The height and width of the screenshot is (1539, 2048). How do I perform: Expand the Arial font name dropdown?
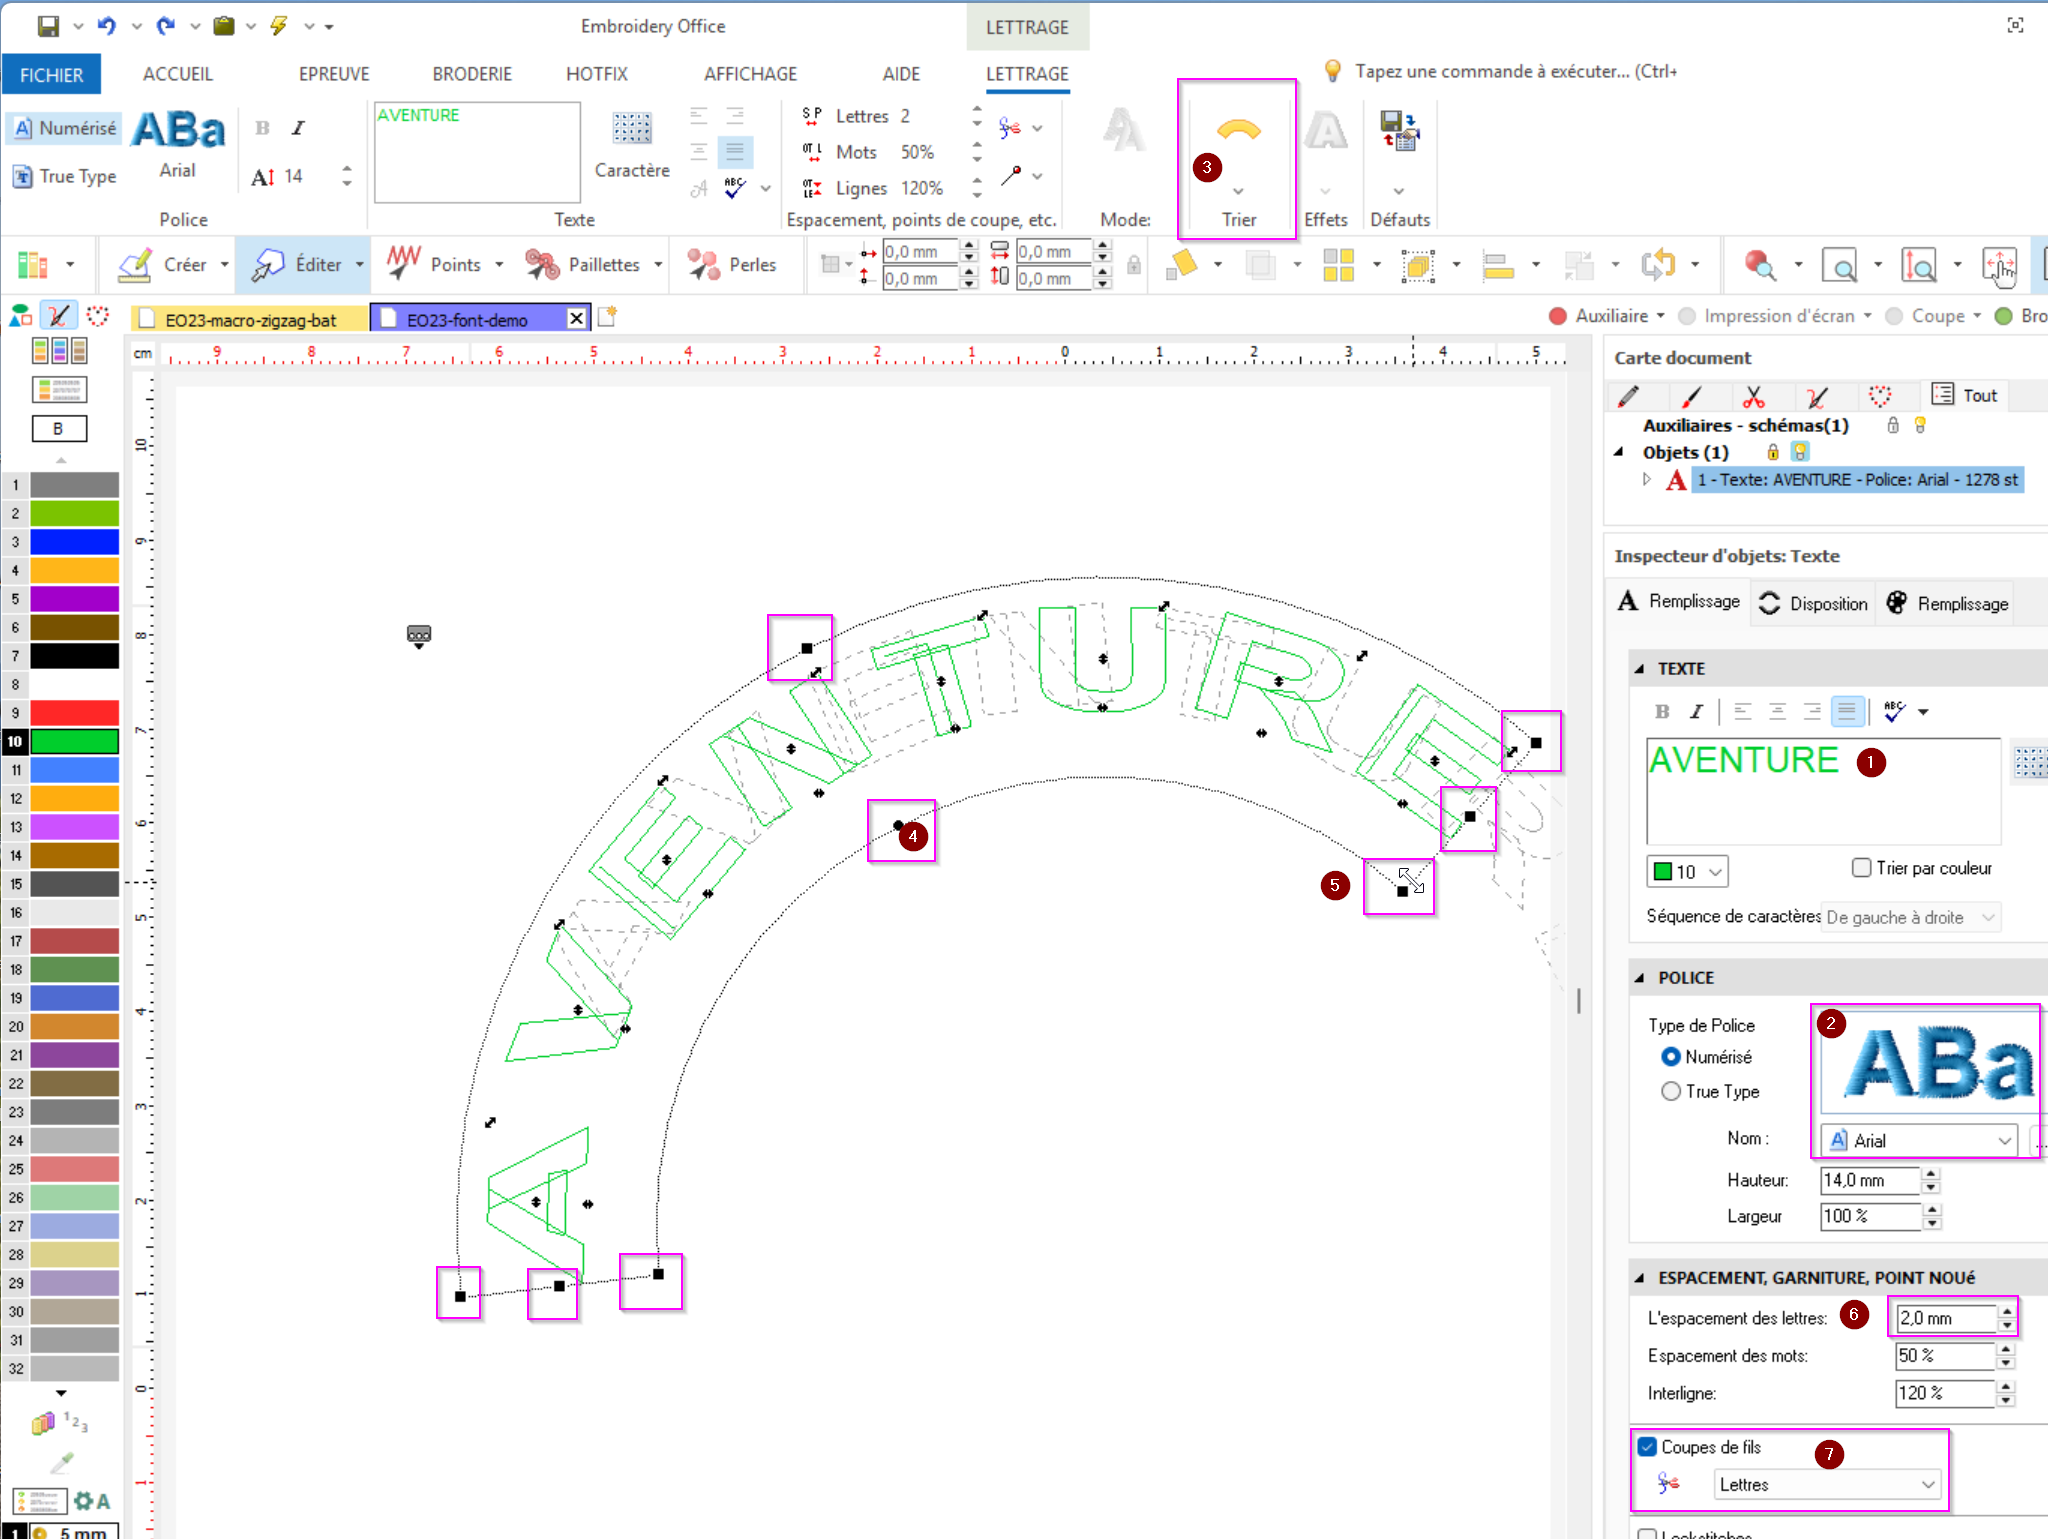[2004, 1141]
